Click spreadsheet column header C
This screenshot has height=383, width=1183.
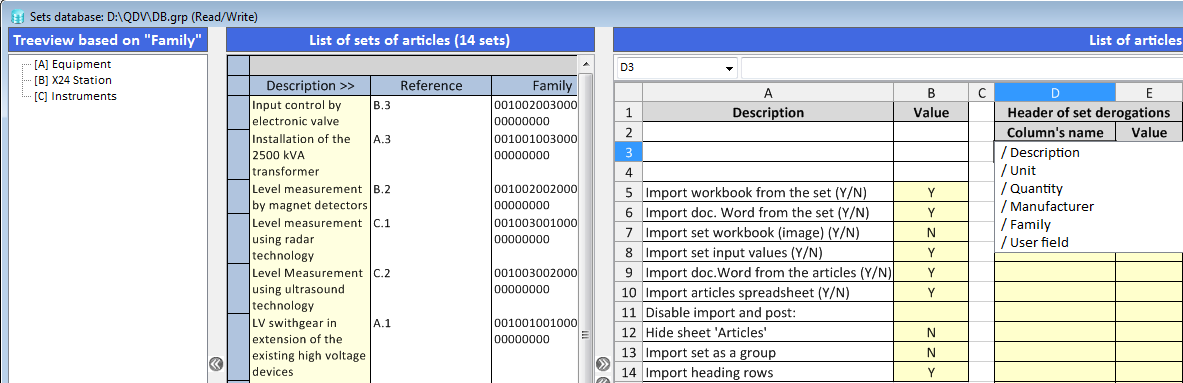click(x=981, y=93)
